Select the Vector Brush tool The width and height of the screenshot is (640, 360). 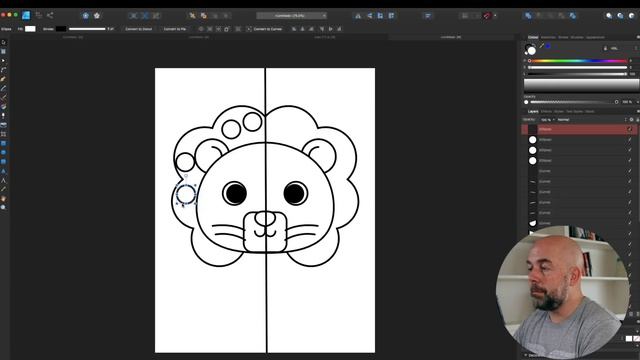(x=4, y=97)
